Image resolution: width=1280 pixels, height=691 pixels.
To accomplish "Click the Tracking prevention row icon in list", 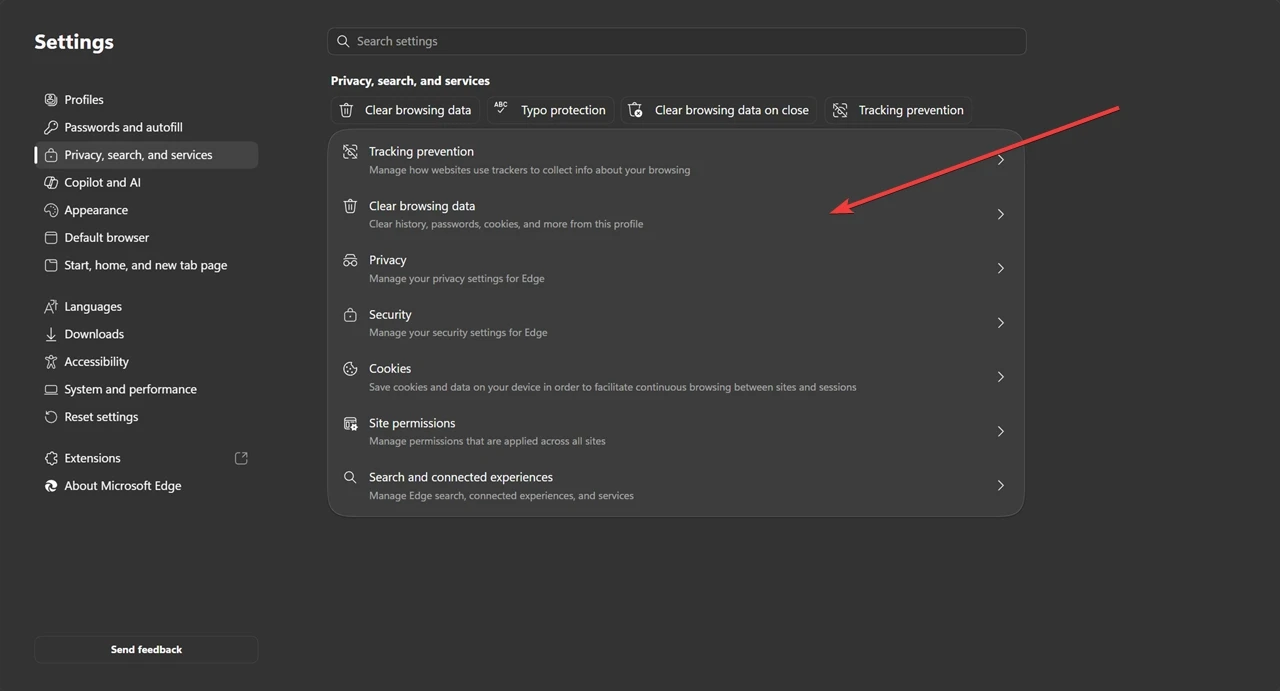I will pos(350,152).
